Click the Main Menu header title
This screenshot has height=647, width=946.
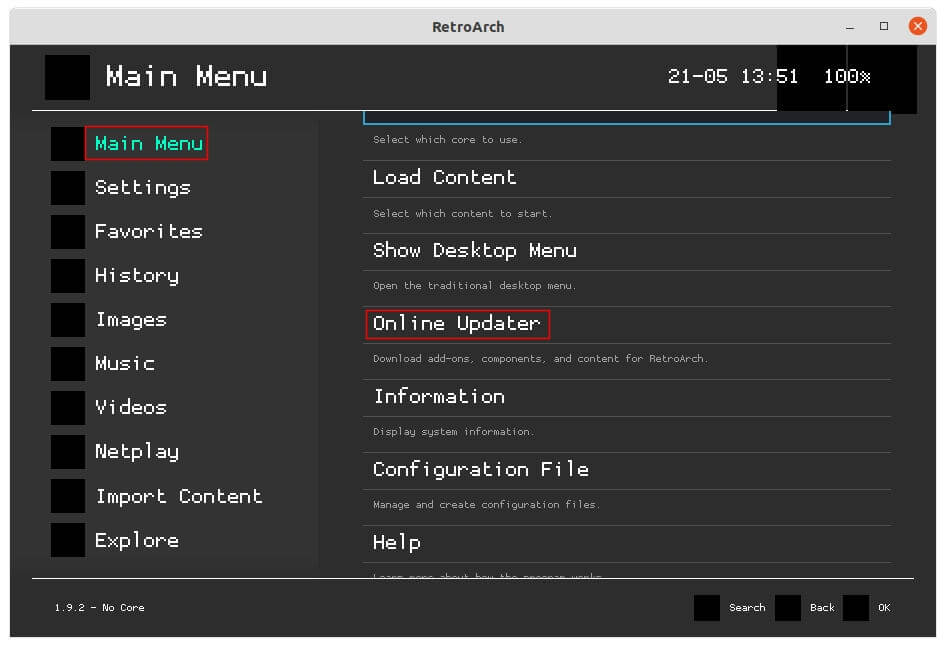pos(186,77)
